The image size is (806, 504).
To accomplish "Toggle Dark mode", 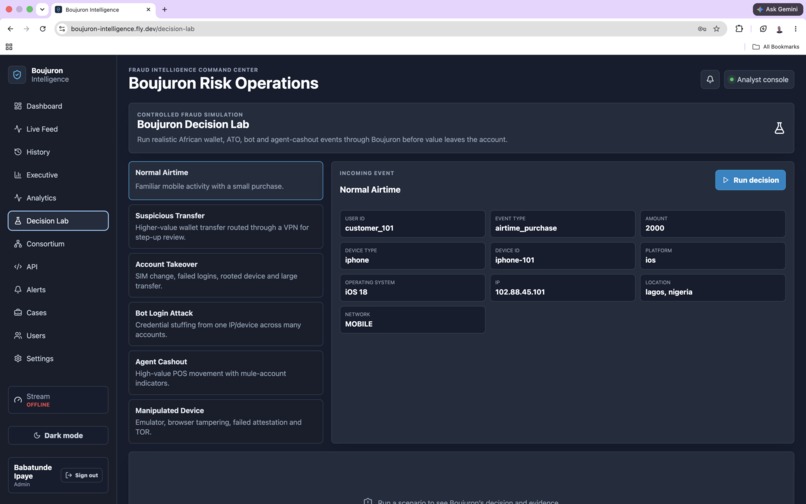I will click(58, 436).
